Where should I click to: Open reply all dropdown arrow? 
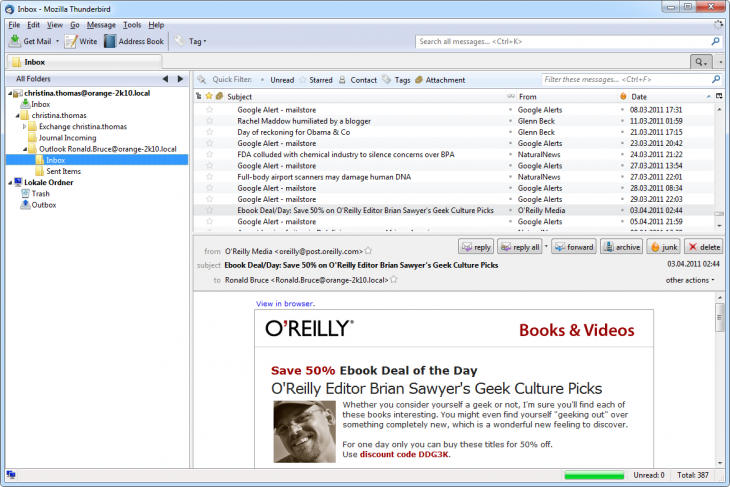click(x=546, y=246)
